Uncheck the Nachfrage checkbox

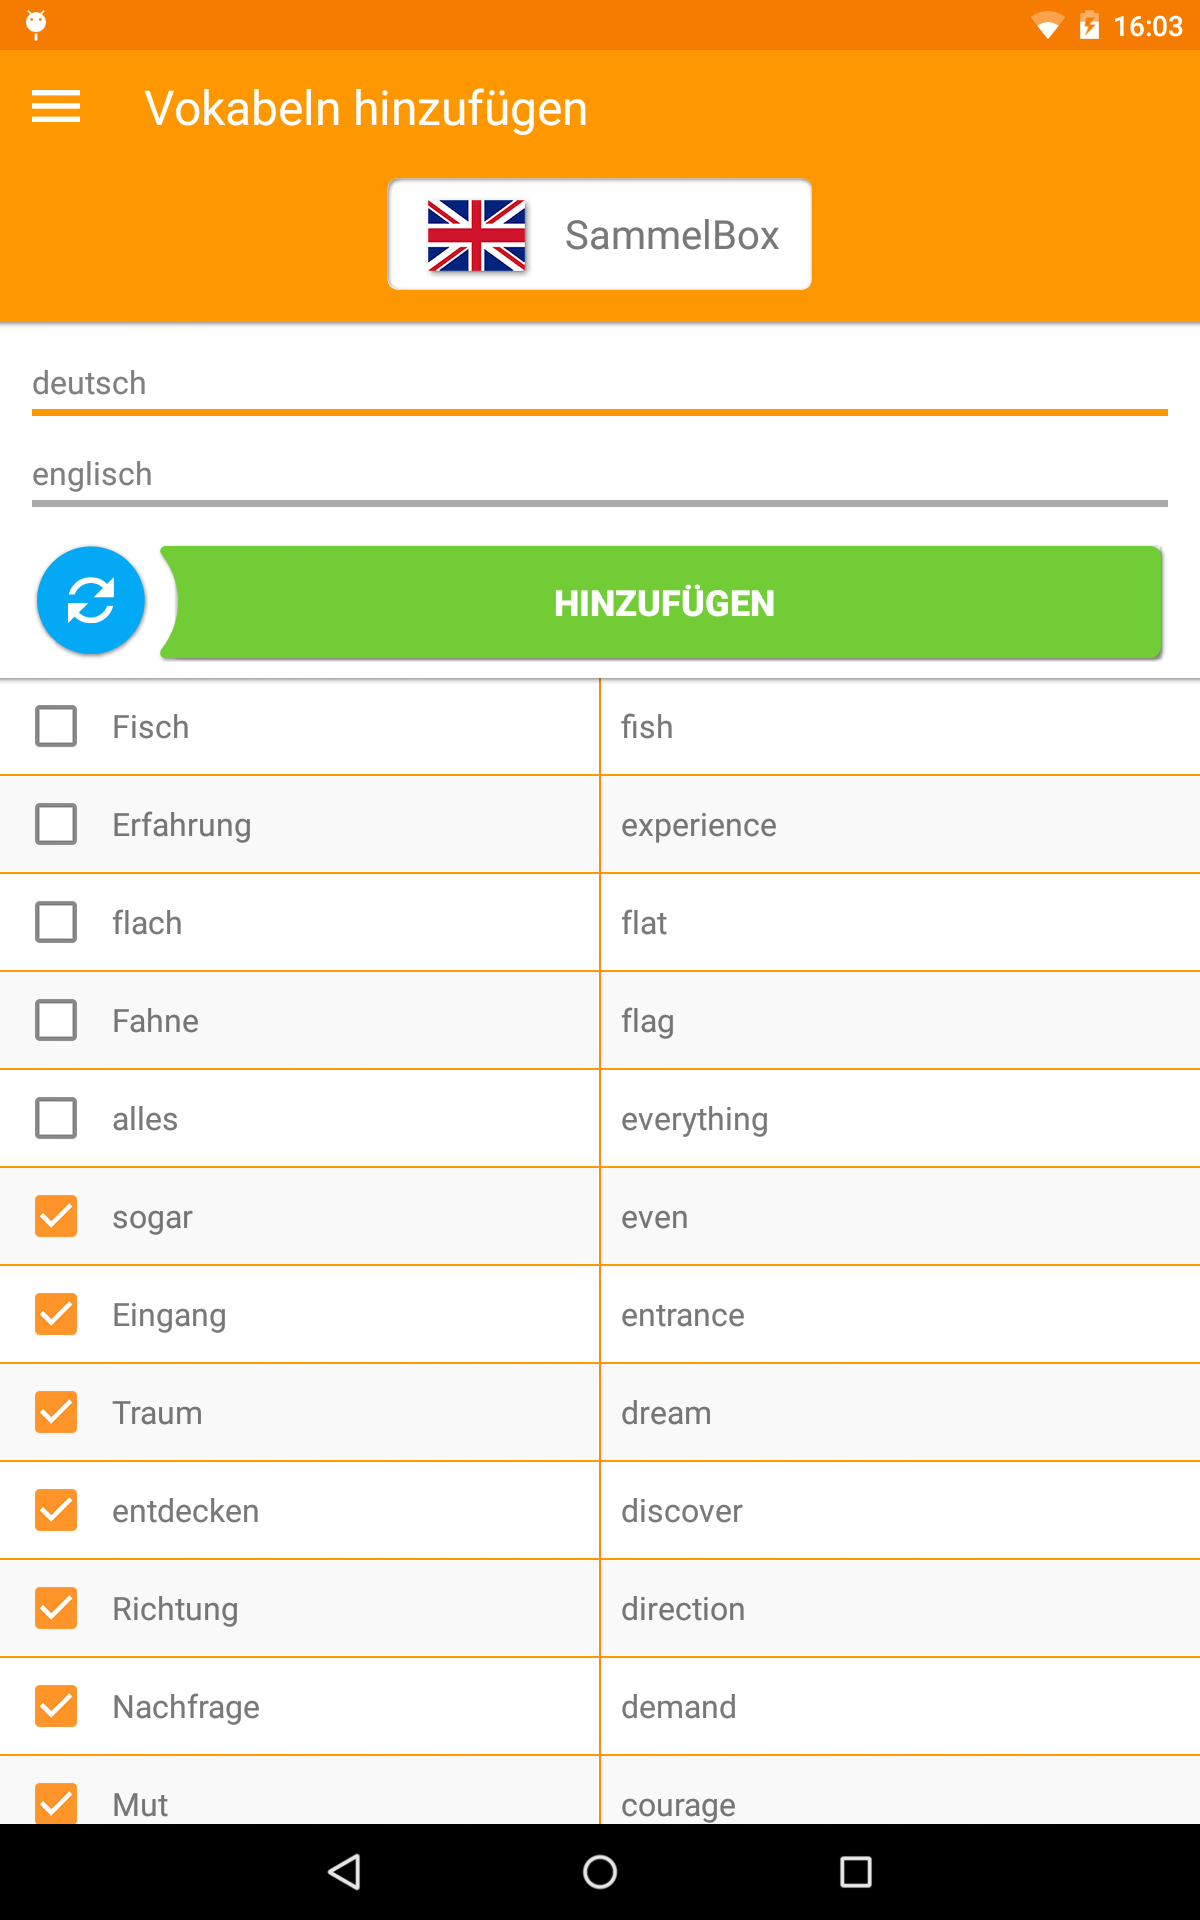(x=56, y=1706)
